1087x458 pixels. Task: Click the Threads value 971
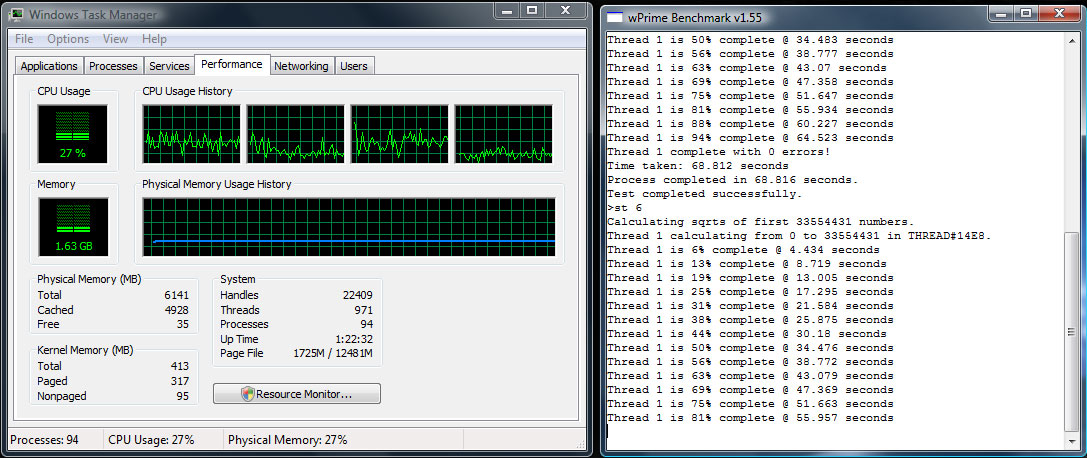[x=363, y=310]
